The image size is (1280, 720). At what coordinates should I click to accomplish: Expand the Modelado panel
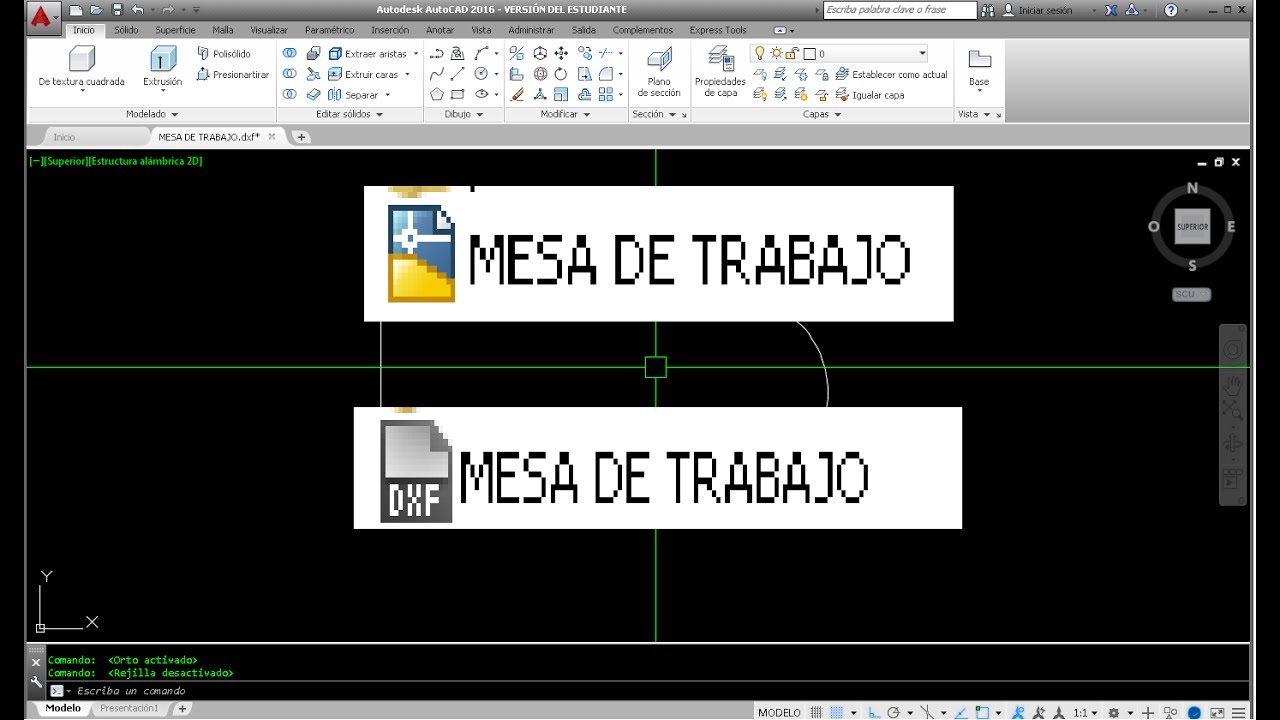[152, 114]
